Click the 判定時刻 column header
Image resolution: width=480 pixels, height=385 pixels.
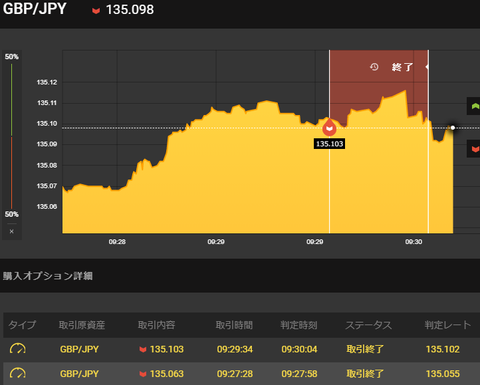(299, 325)
